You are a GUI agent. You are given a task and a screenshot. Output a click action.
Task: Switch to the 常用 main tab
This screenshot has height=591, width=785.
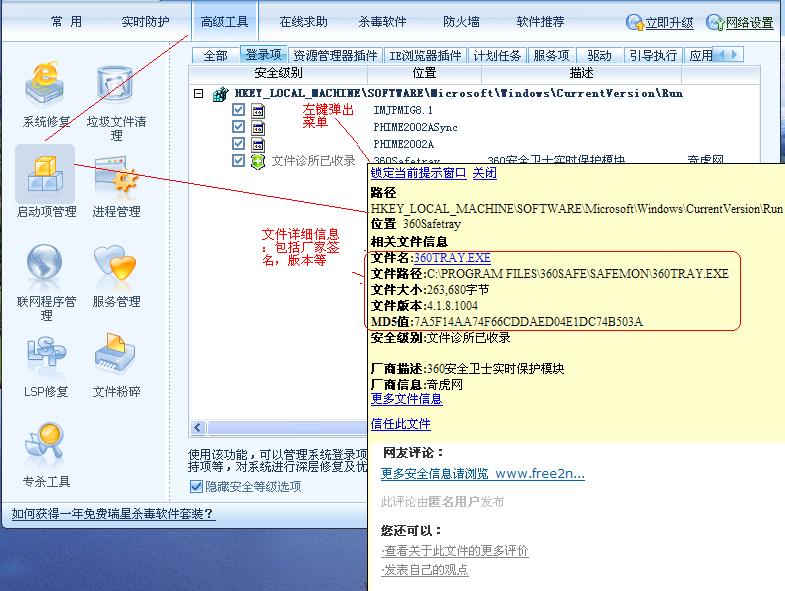[x=66, y=22]
